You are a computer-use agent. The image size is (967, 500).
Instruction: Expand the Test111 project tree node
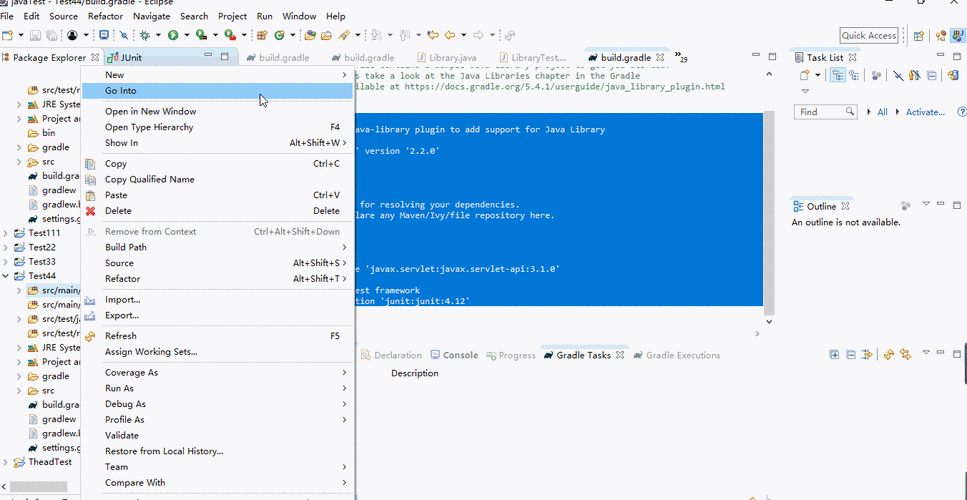coord(6,233)
